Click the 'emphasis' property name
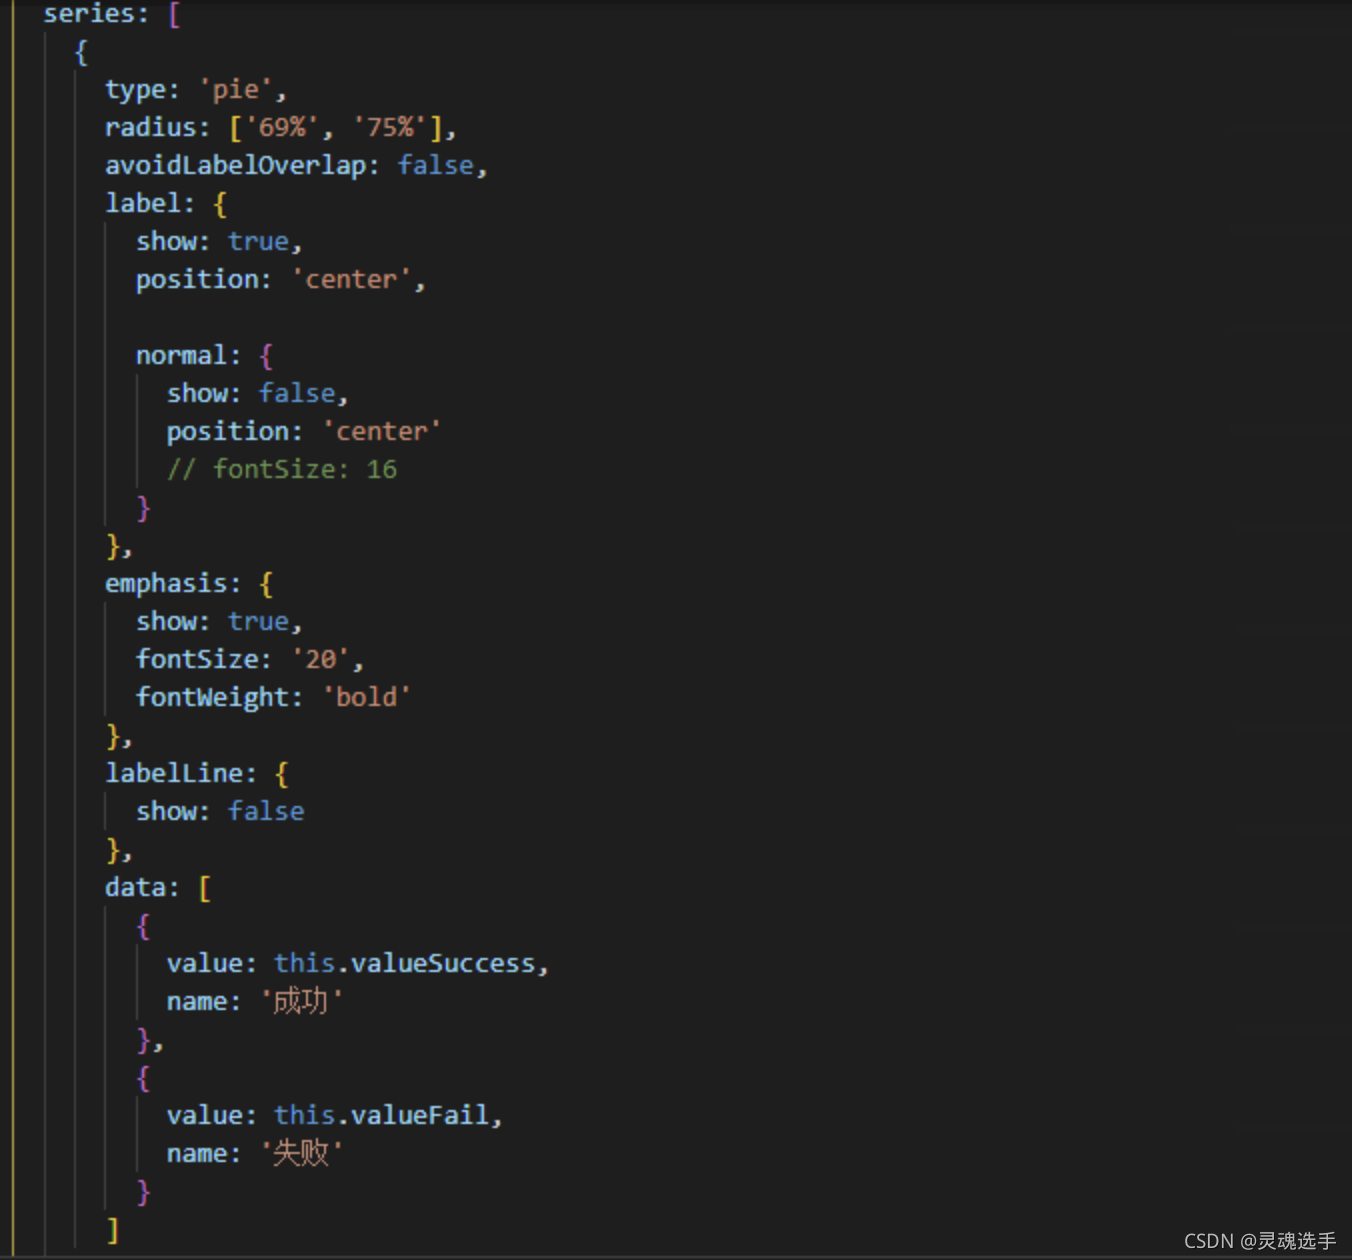 (166, 583)
